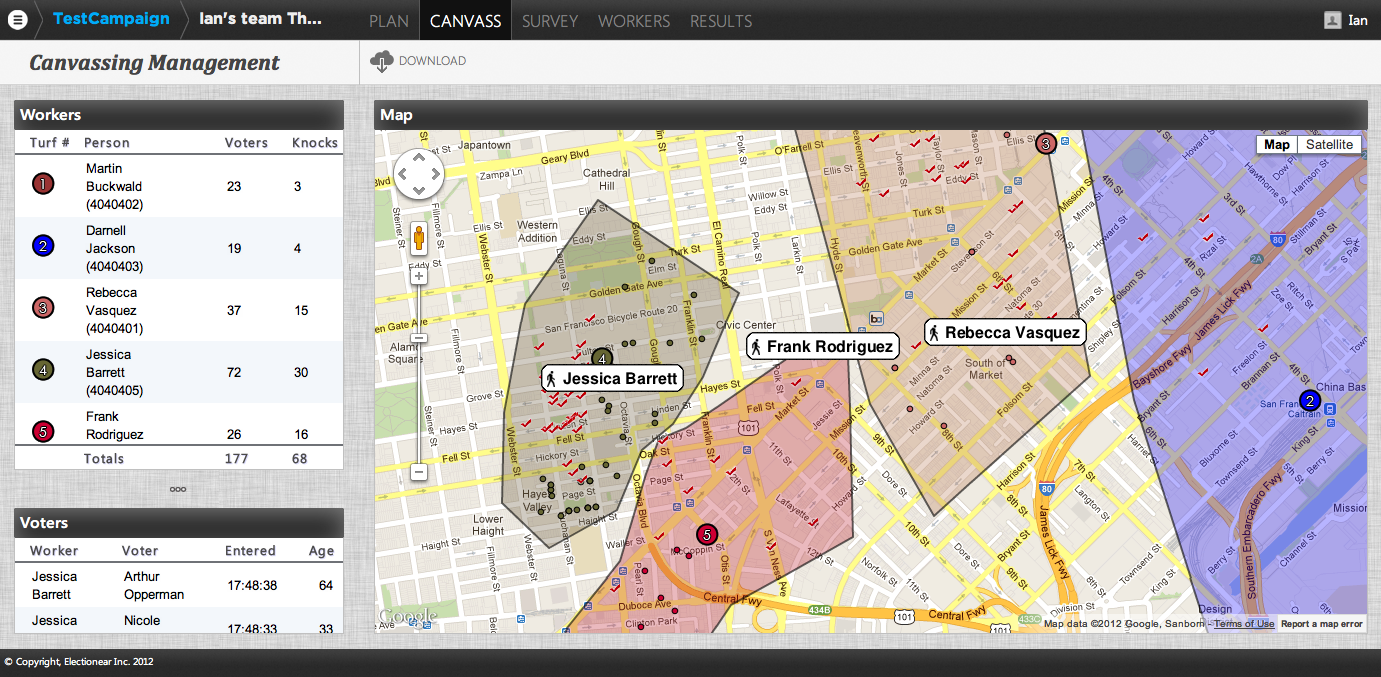The height and width of the screenshot is (677, 1381).
Task: Click turf marker 5 on the map
Action: pyautogui.click(x=707, y=535)
